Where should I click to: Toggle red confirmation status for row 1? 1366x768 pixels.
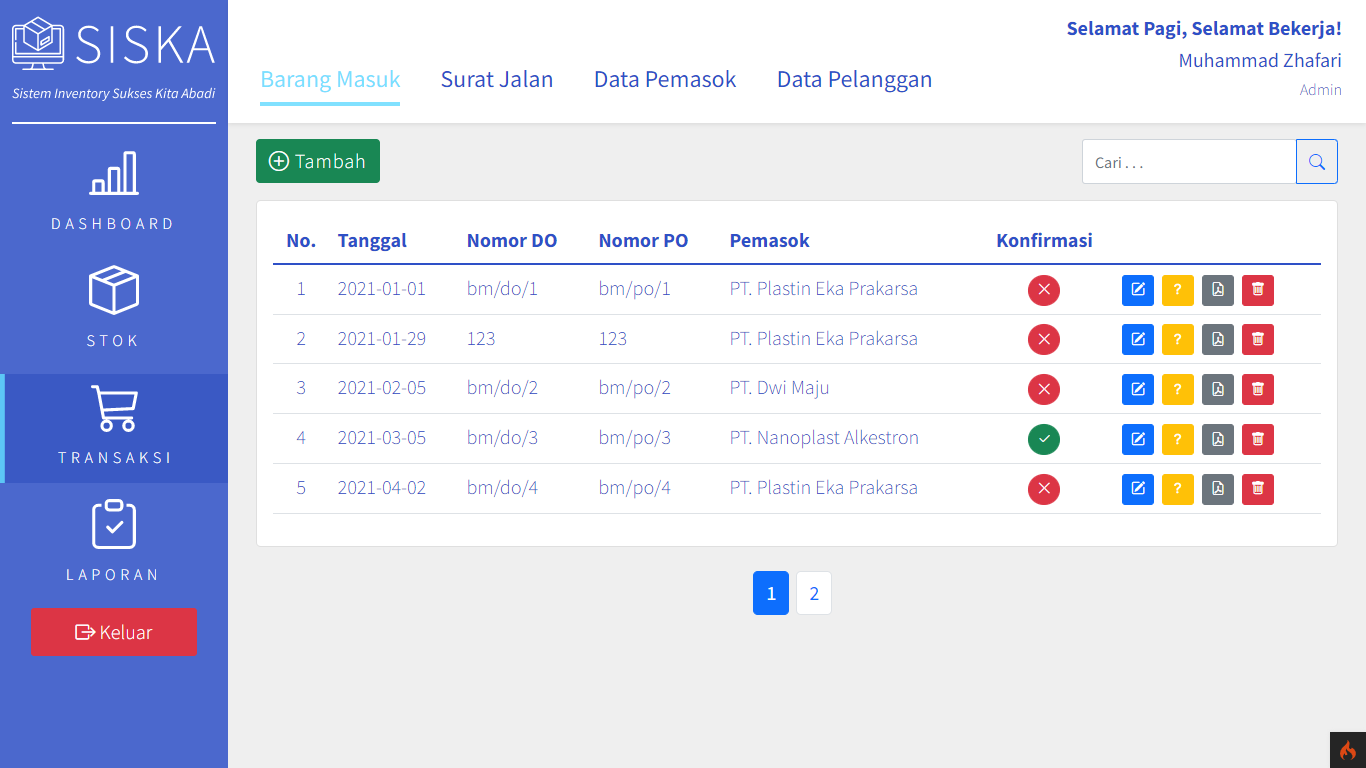(x=1043, y=290)
